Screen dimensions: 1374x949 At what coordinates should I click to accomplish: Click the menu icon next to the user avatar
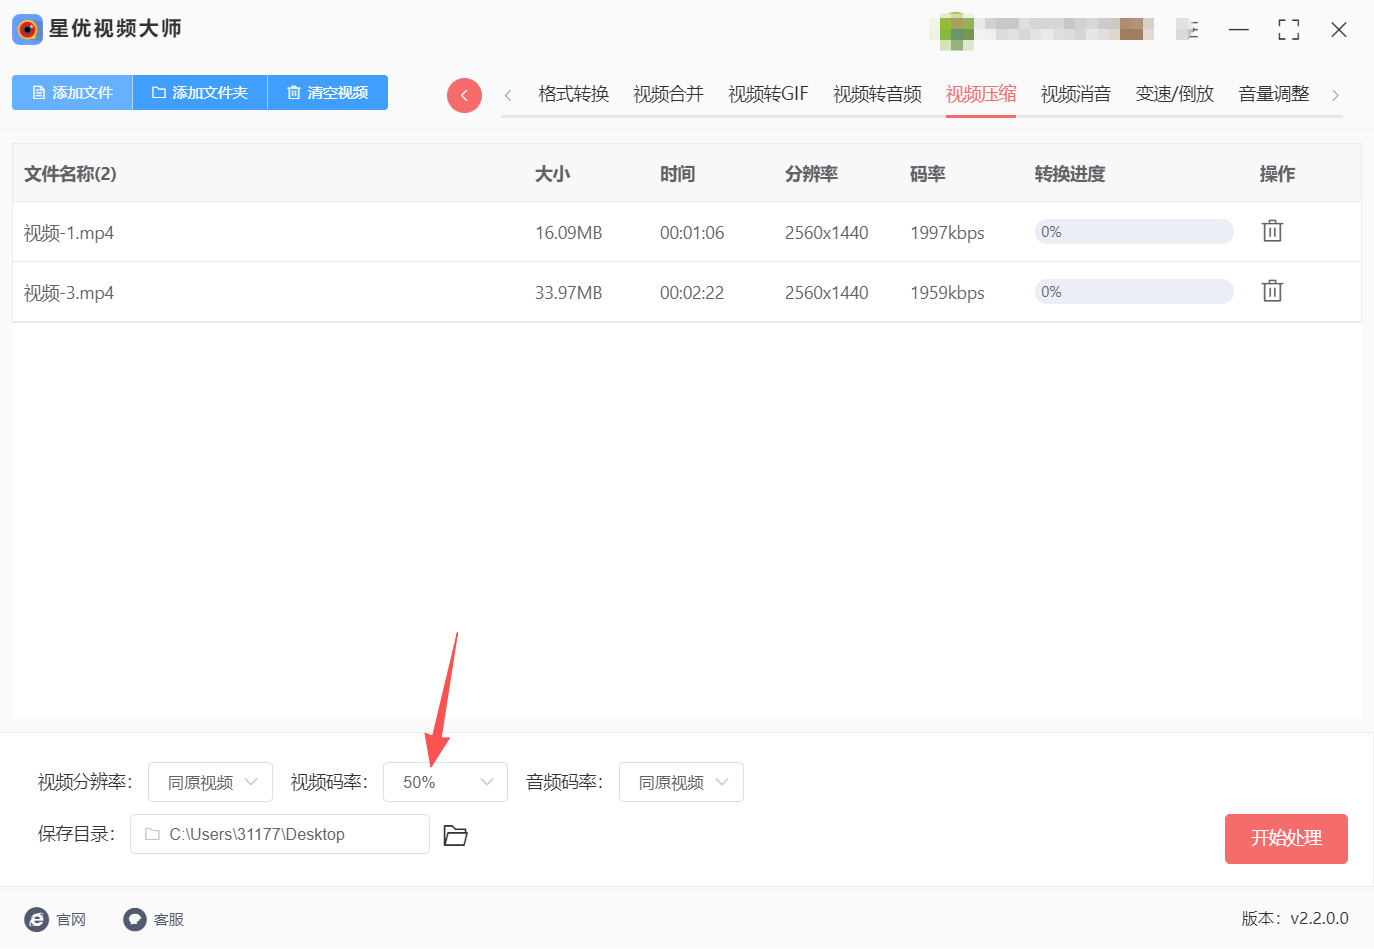point(1188,29)
